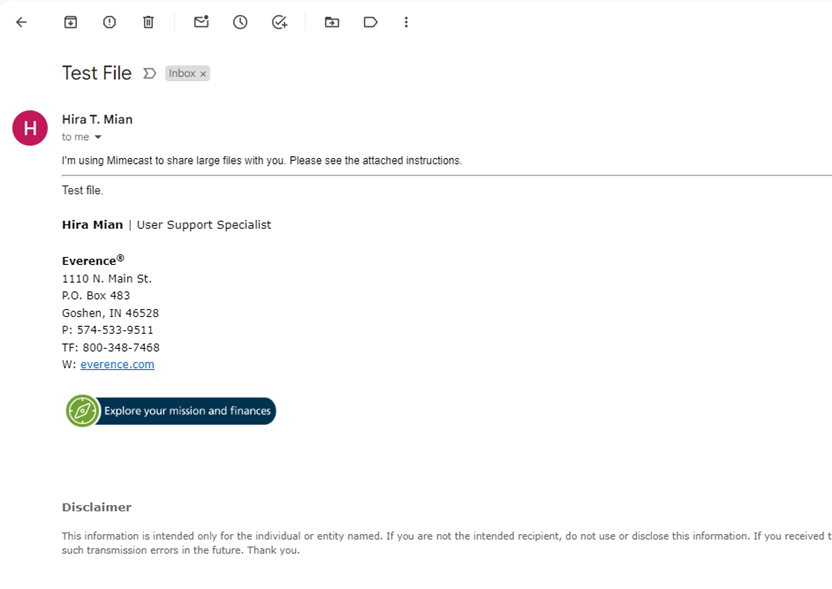The height and width of the screenshot is (589, 832).
Task: Select the Inbox label tag
Action: coord(183,73)
